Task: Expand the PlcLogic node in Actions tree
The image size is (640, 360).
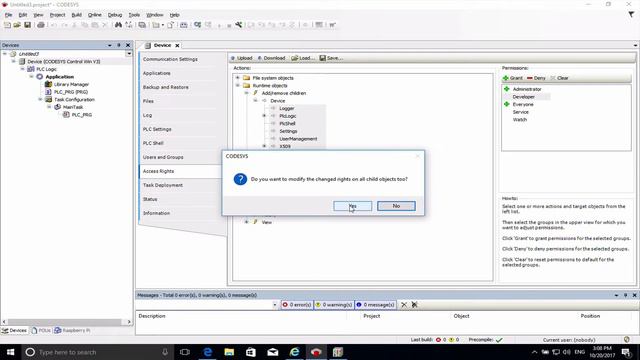Action: pyautogui.click(x=264, y=116)
